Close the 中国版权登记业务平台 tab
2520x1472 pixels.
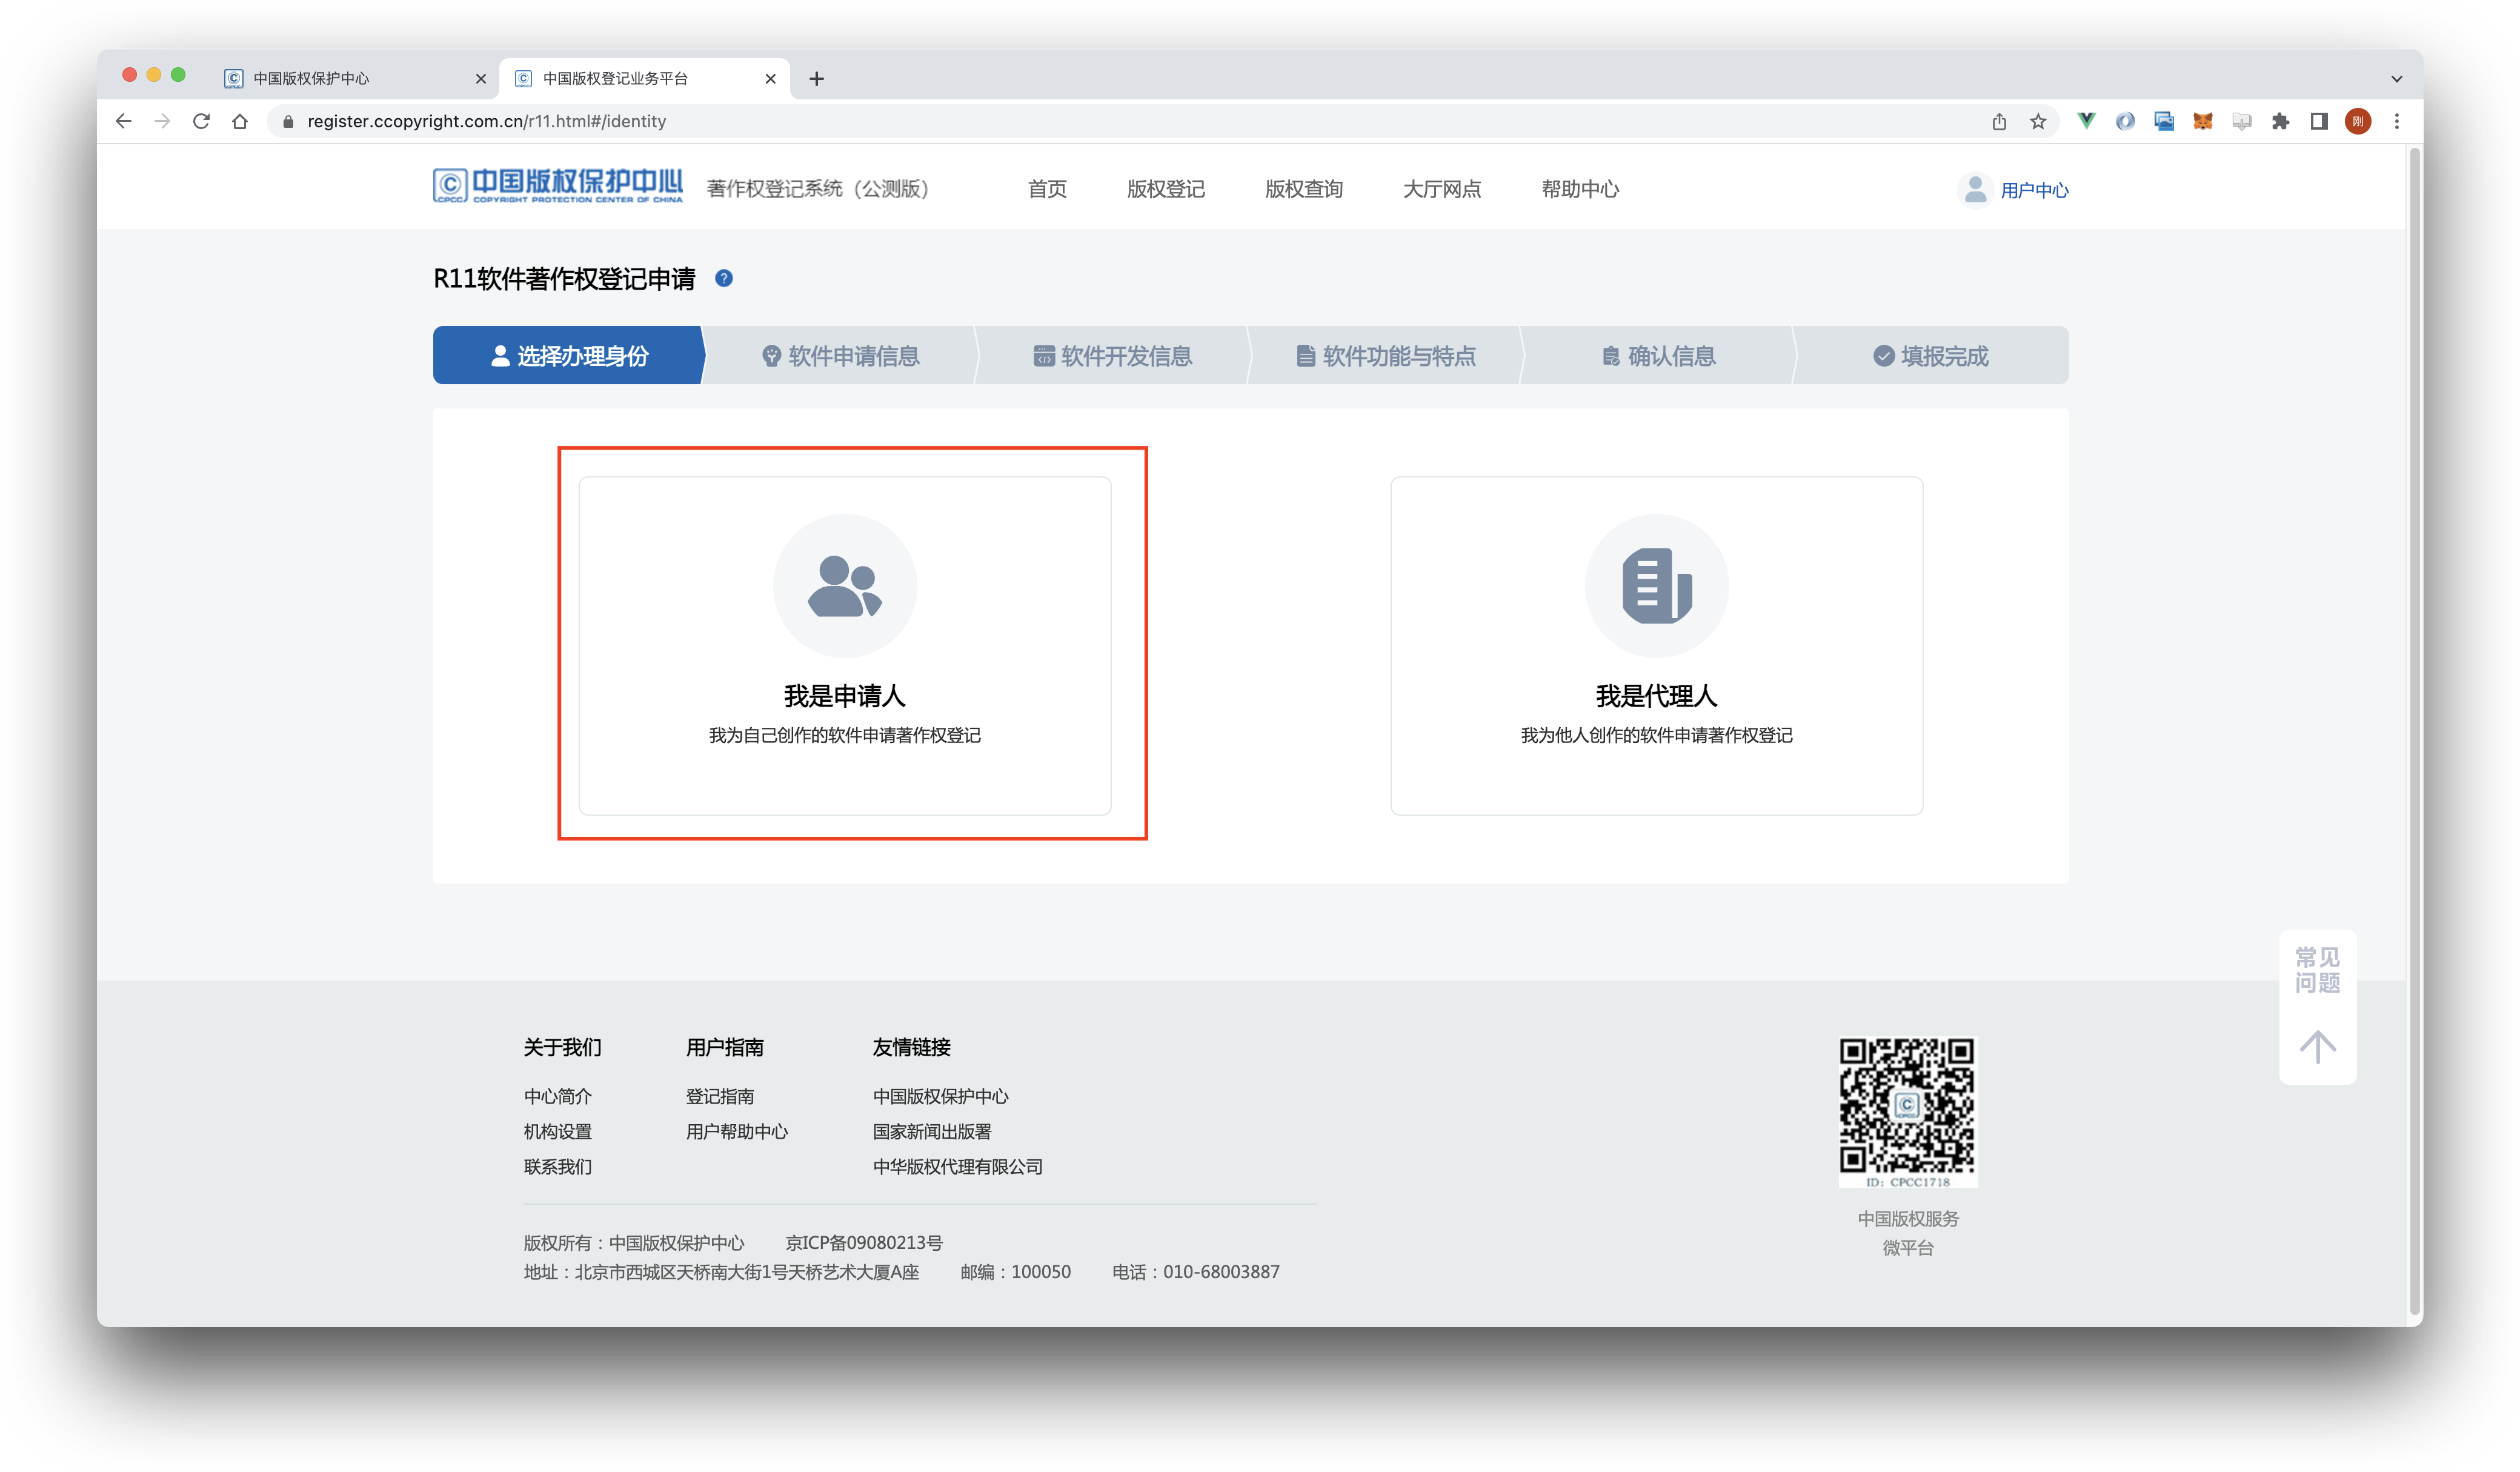coord(771,78)
